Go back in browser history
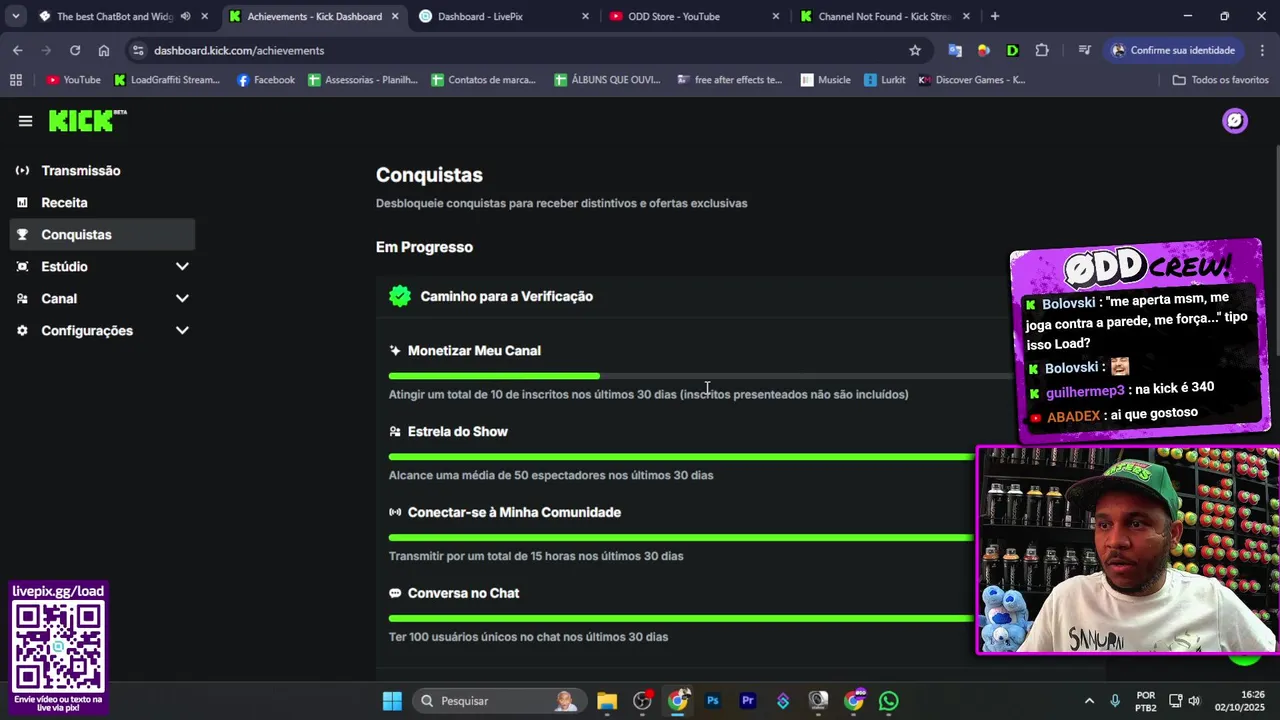 point(18,50)
